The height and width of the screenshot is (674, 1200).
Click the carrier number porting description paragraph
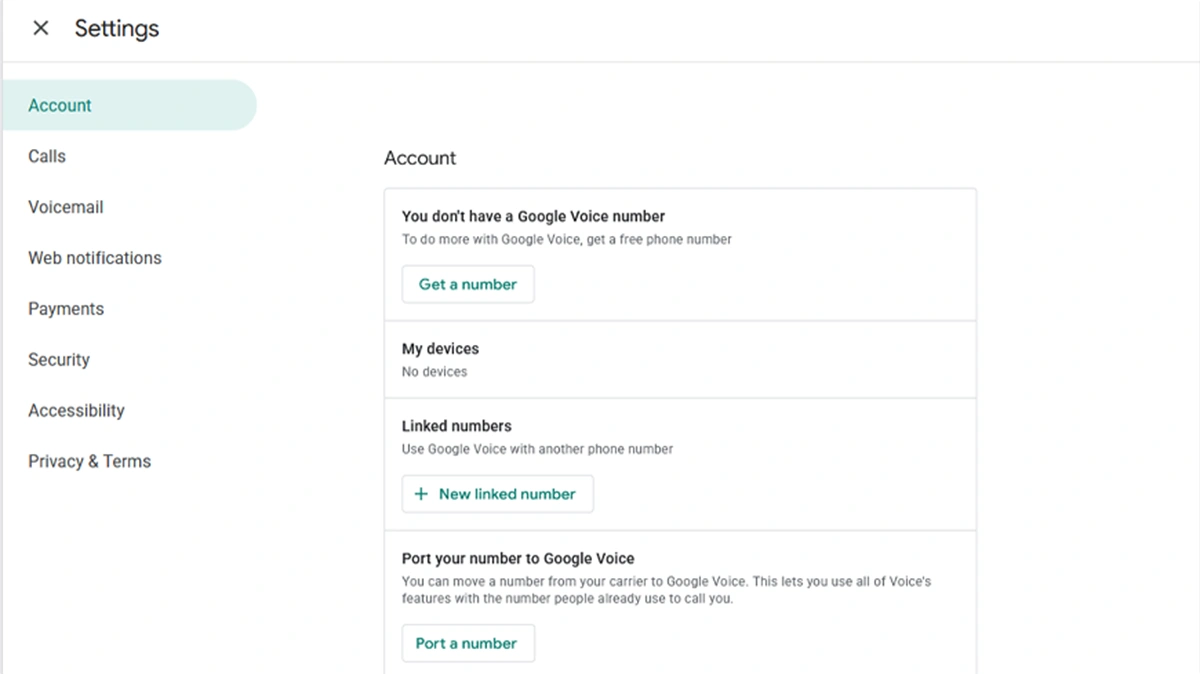[x=666, y=590]
